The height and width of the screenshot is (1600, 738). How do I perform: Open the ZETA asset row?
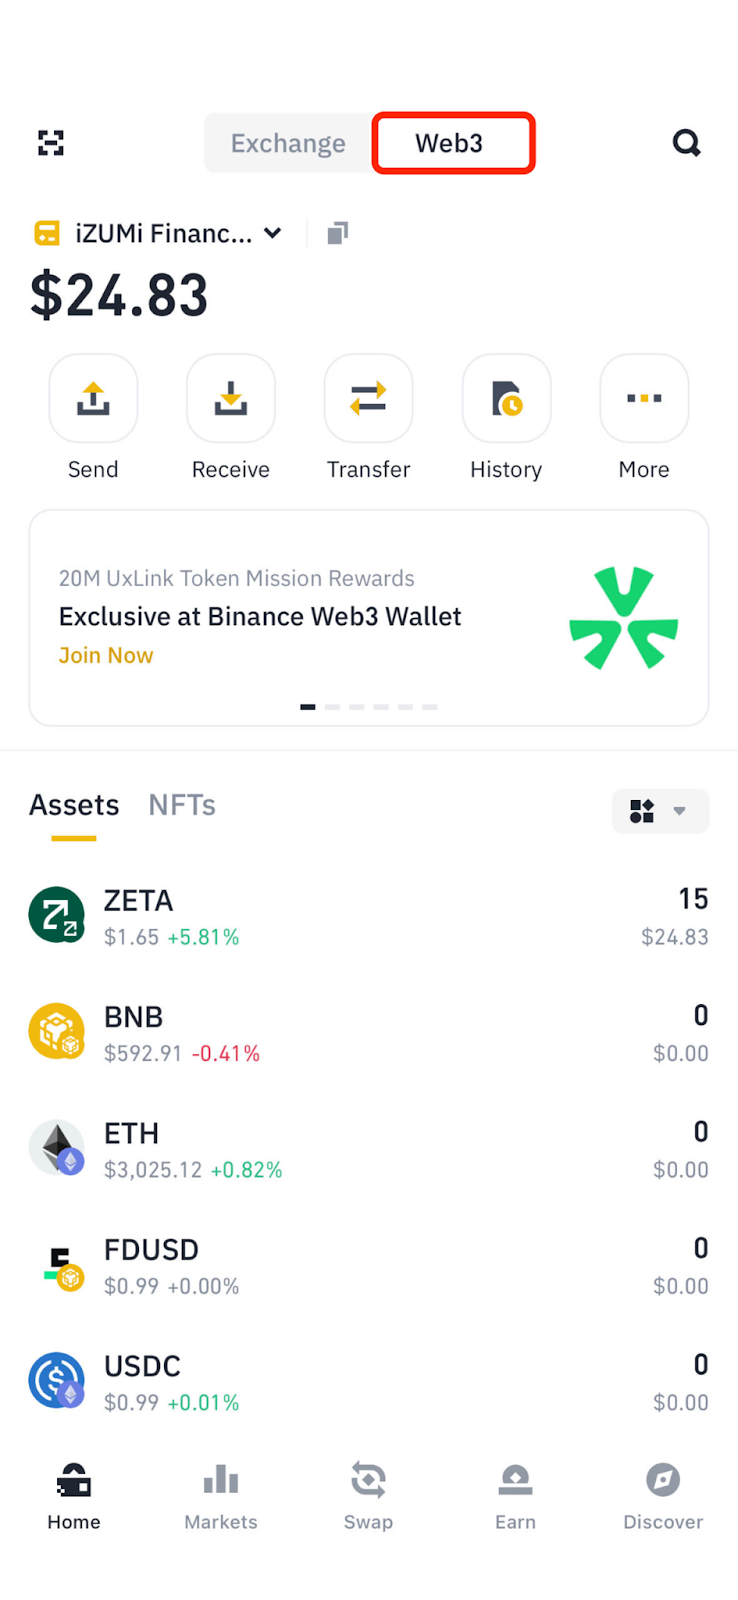368,916
